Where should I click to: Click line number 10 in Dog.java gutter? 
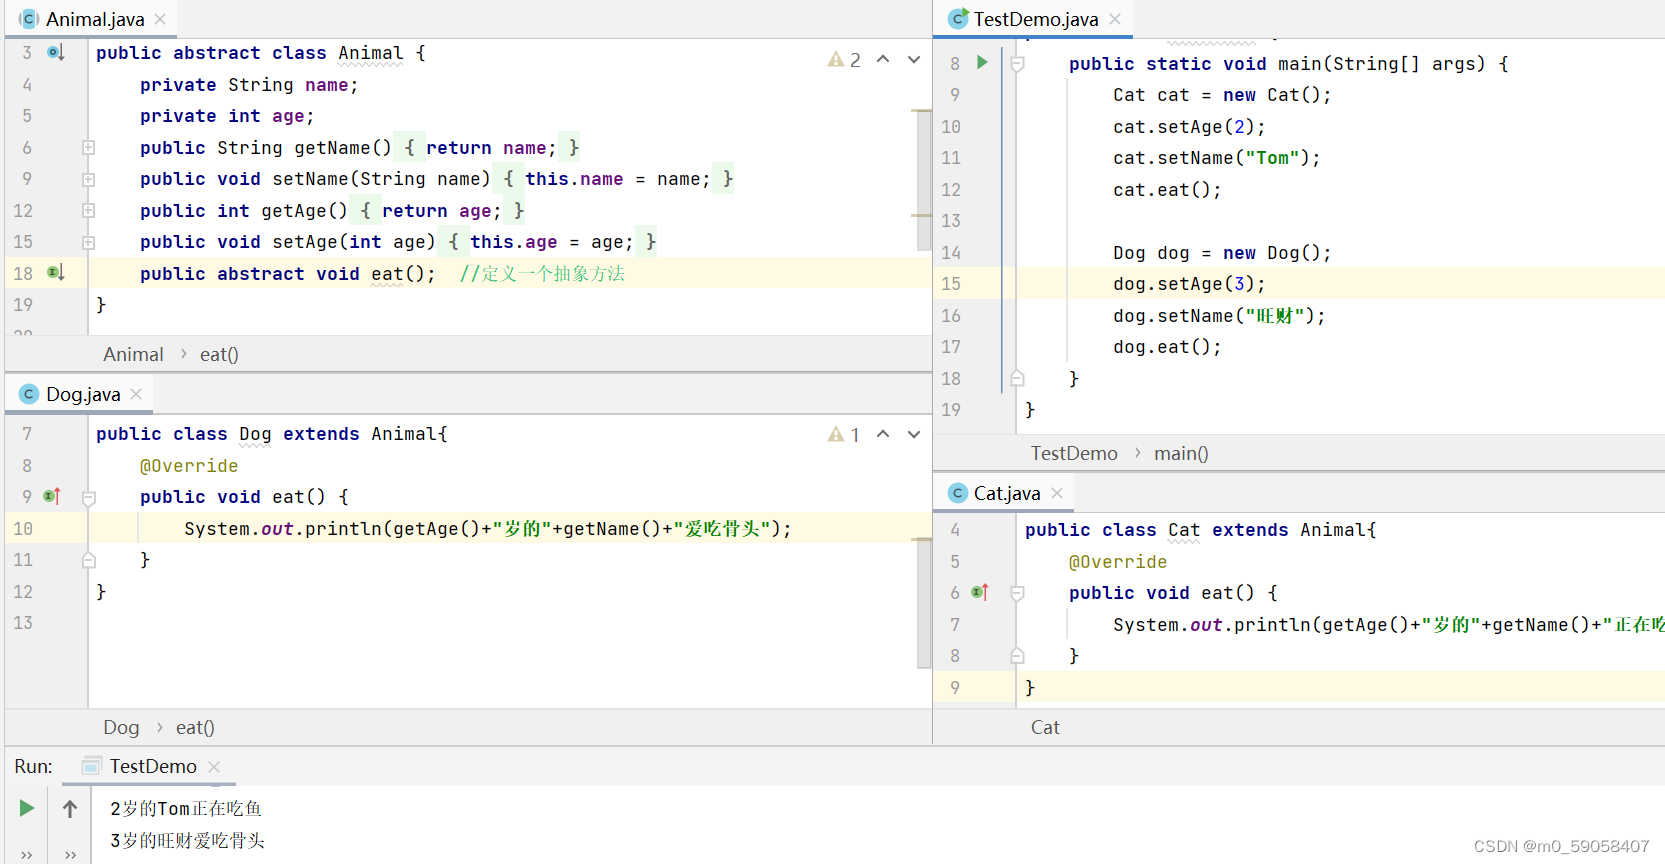[23, 528]
